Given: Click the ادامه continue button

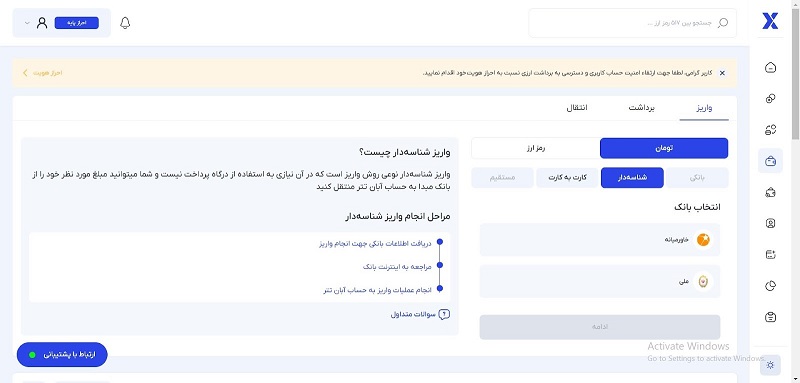Looking at the screenshot, I should [x=599, y=327].
